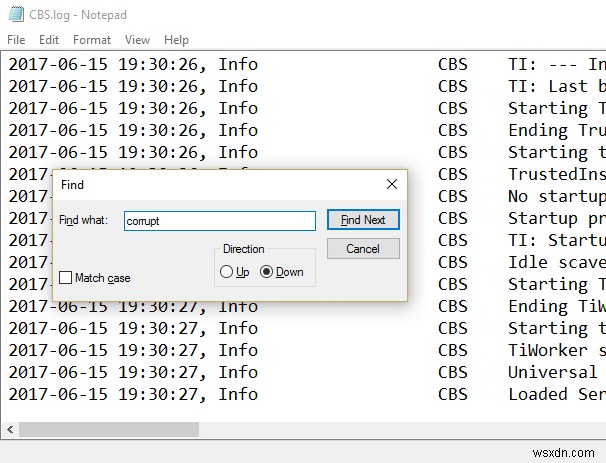Click the 'Universal' log line text

552,372
